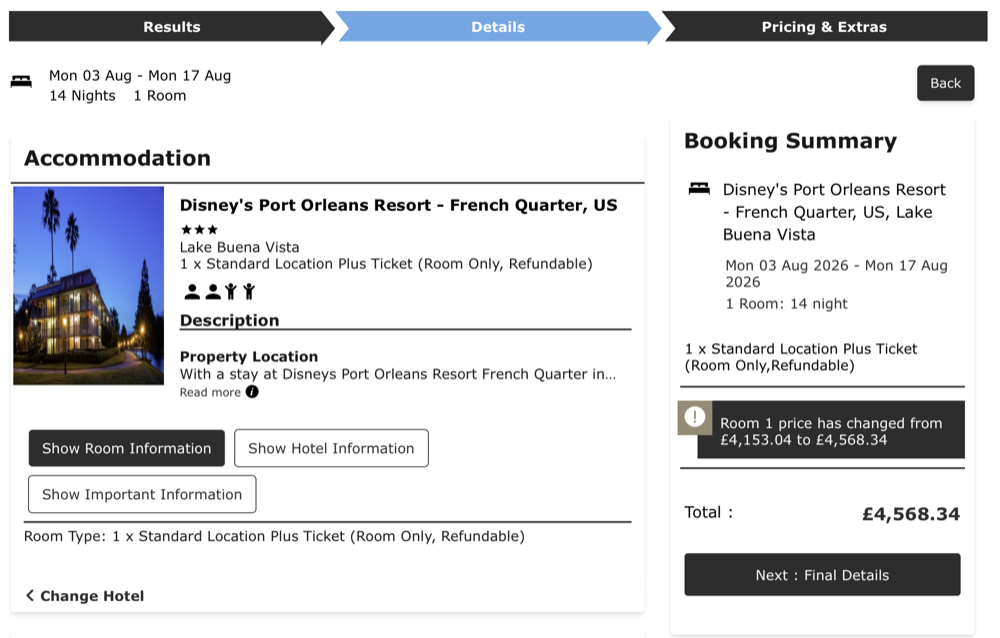Select the Details step tab
Screen dimensions: 1000x638
click(498, 27)
